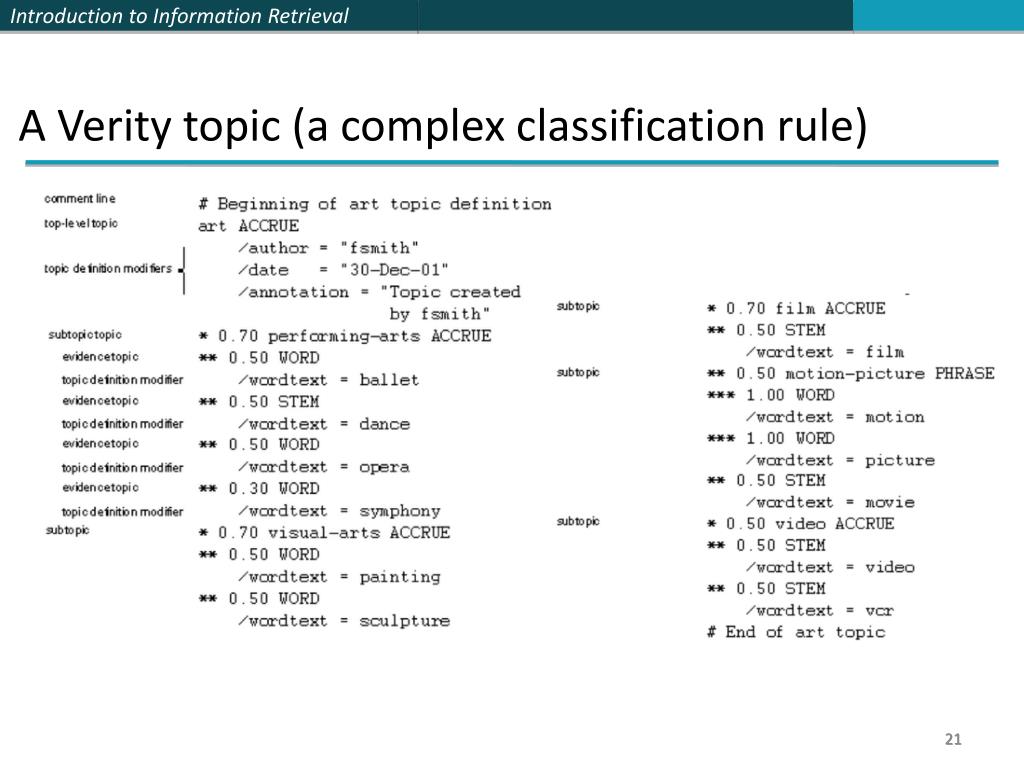Select the "/wordtext = painting" line

[x=340, y=577]
